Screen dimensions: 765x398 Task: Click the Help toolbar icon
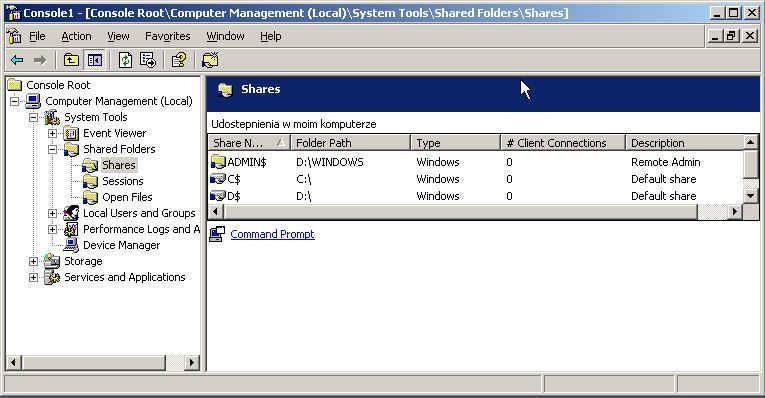[x=179, y=60]
